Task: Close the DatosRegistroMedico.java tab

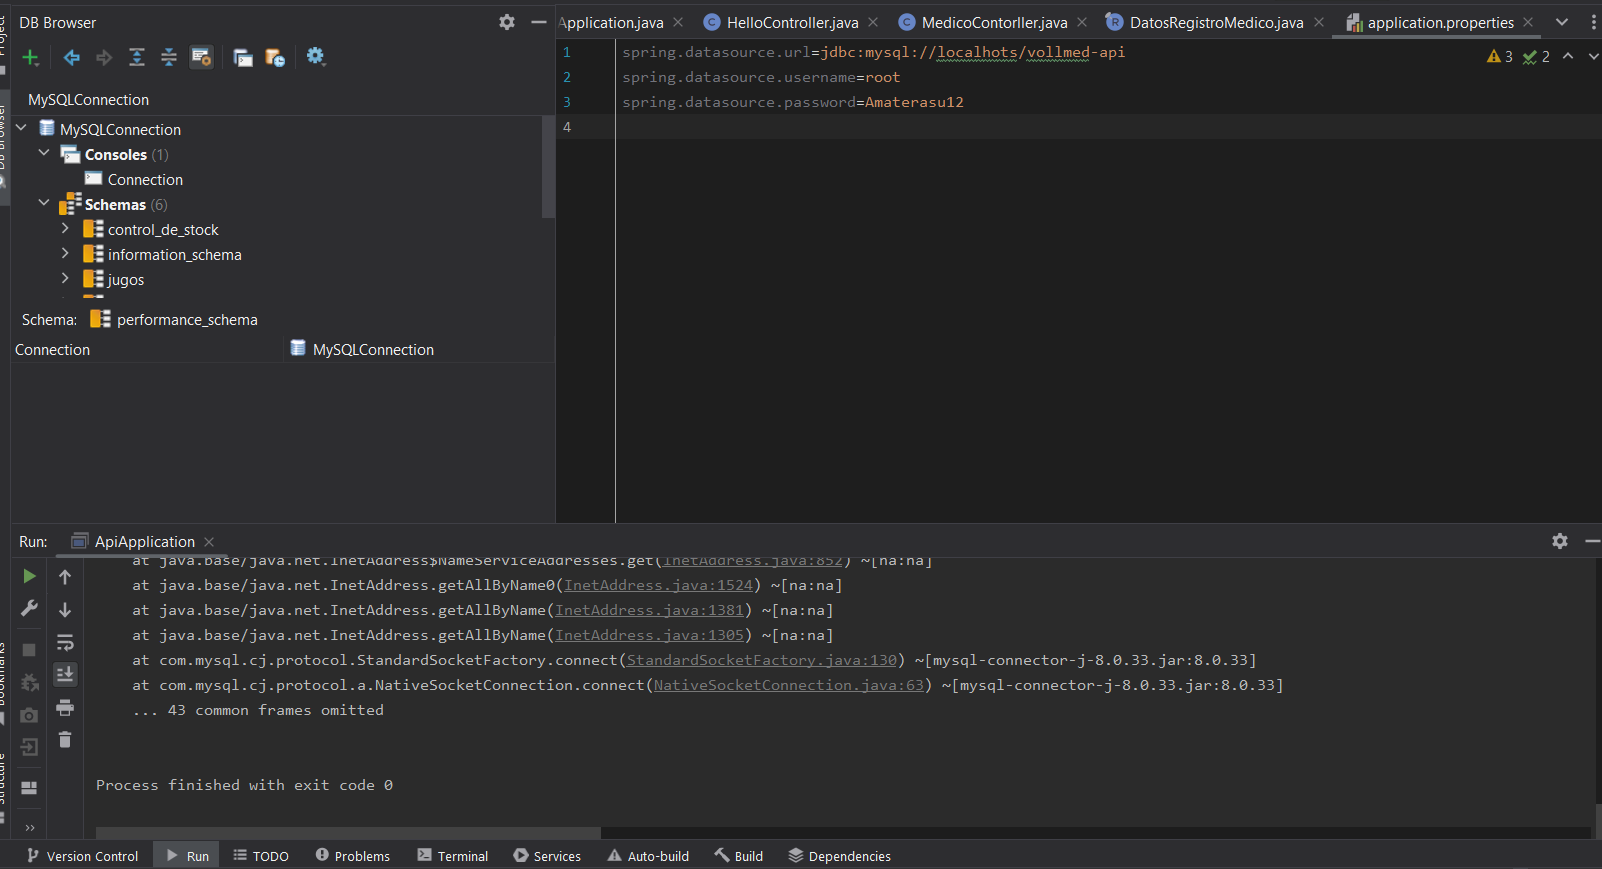Action: coord(1319,22)
